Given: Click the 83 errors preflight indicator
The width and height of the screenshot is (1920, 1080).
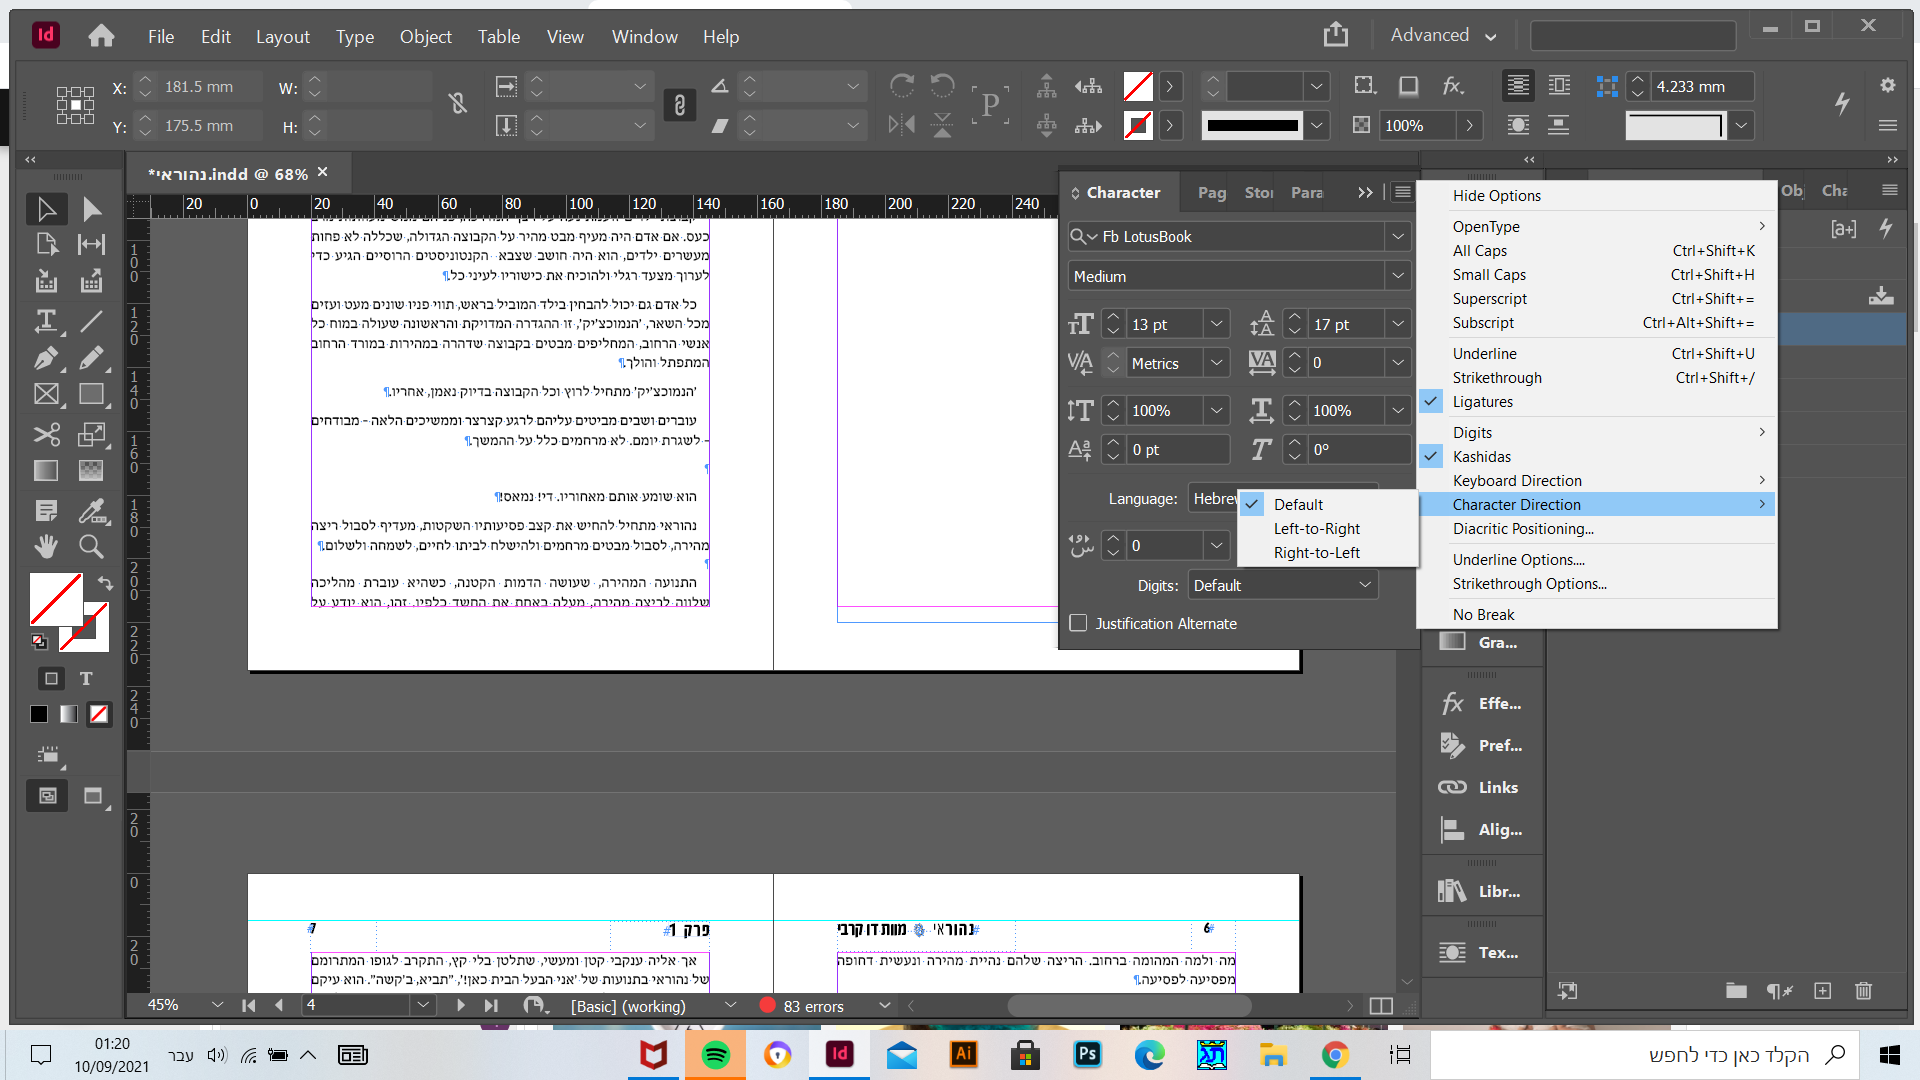Looking at the screenshot, I should click(812, 1006).
